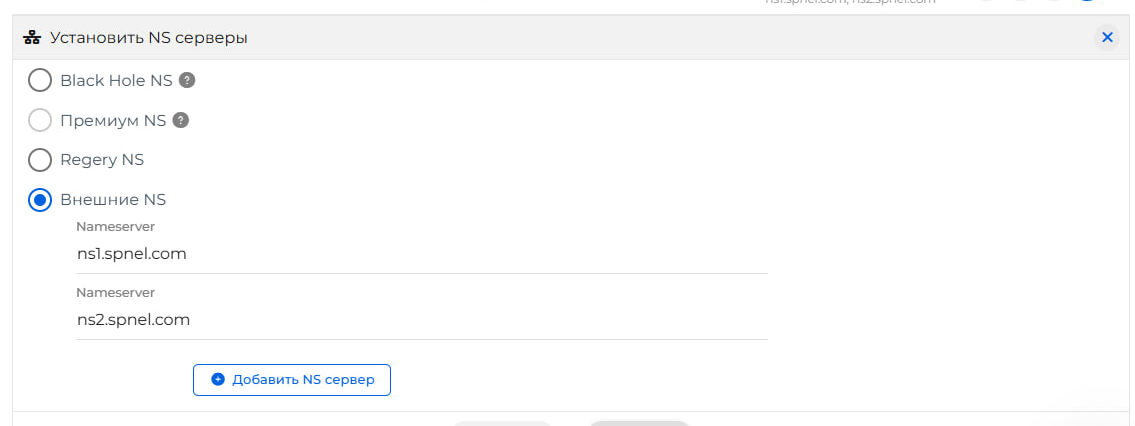
Task: Click the Установить NS серверы title text
Action: coord(151,38)
